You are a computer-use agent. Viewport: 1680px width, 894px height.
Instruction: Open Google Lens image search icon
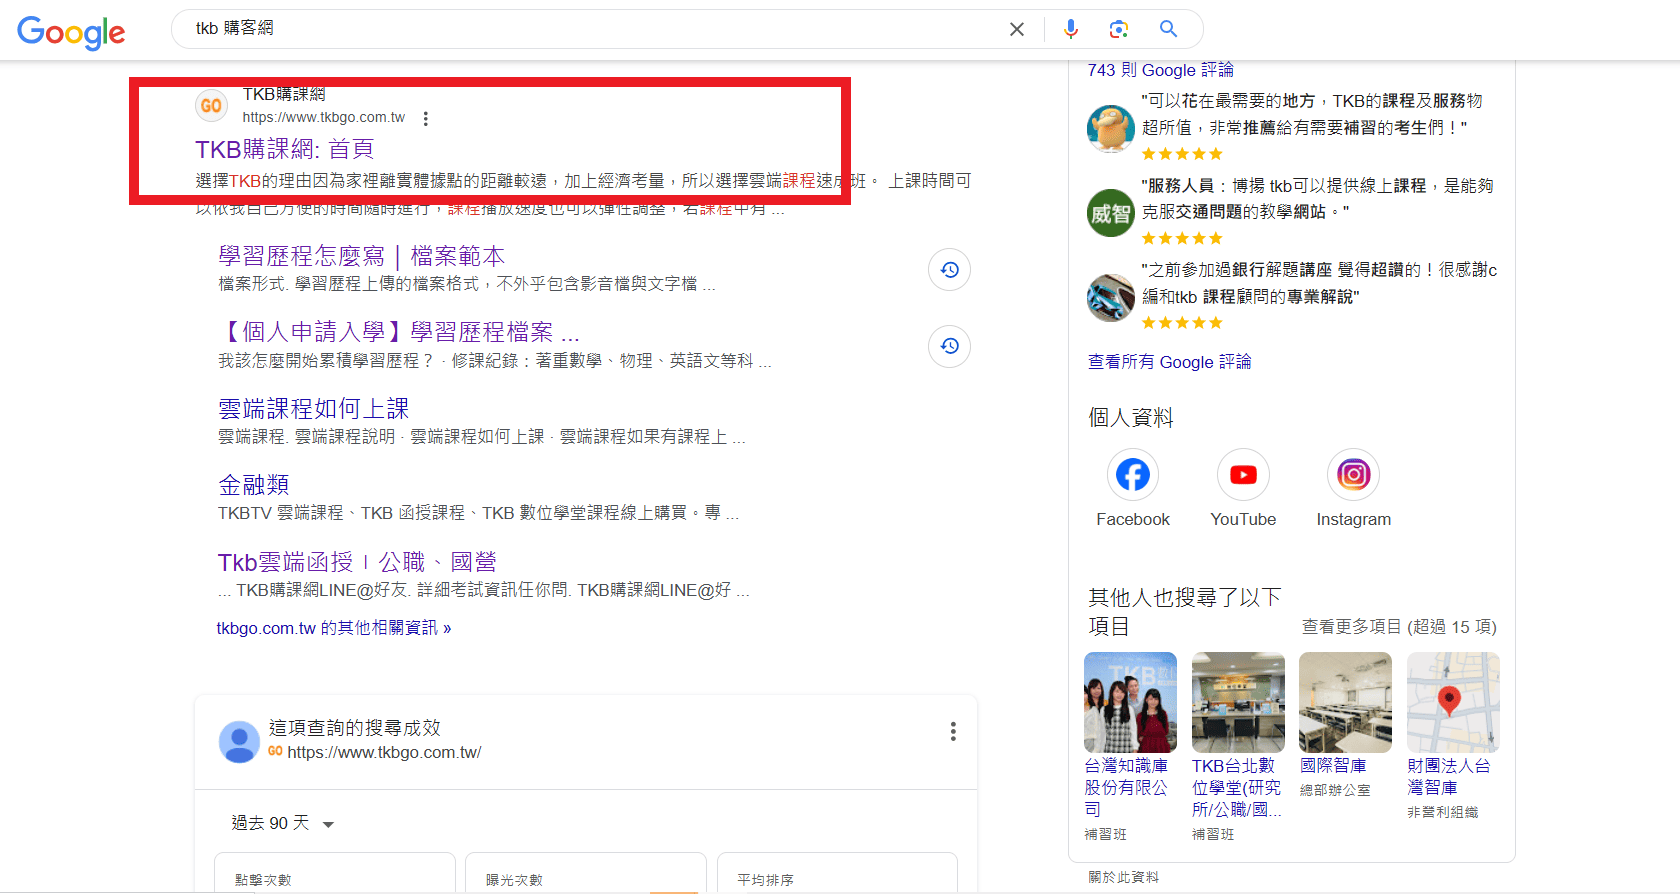pos(1119,29)
